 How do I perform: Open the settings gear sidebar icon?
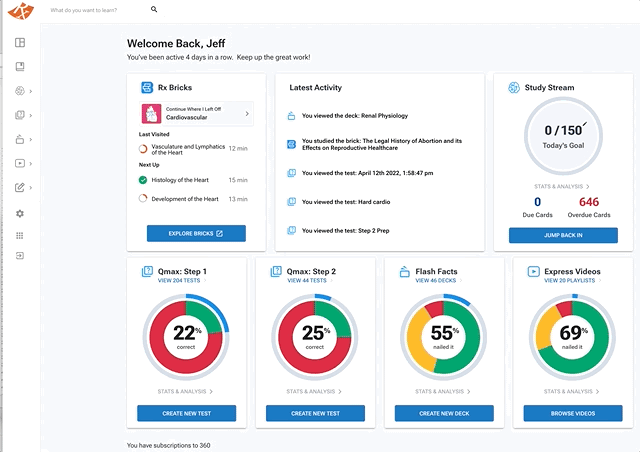[20, 214]
